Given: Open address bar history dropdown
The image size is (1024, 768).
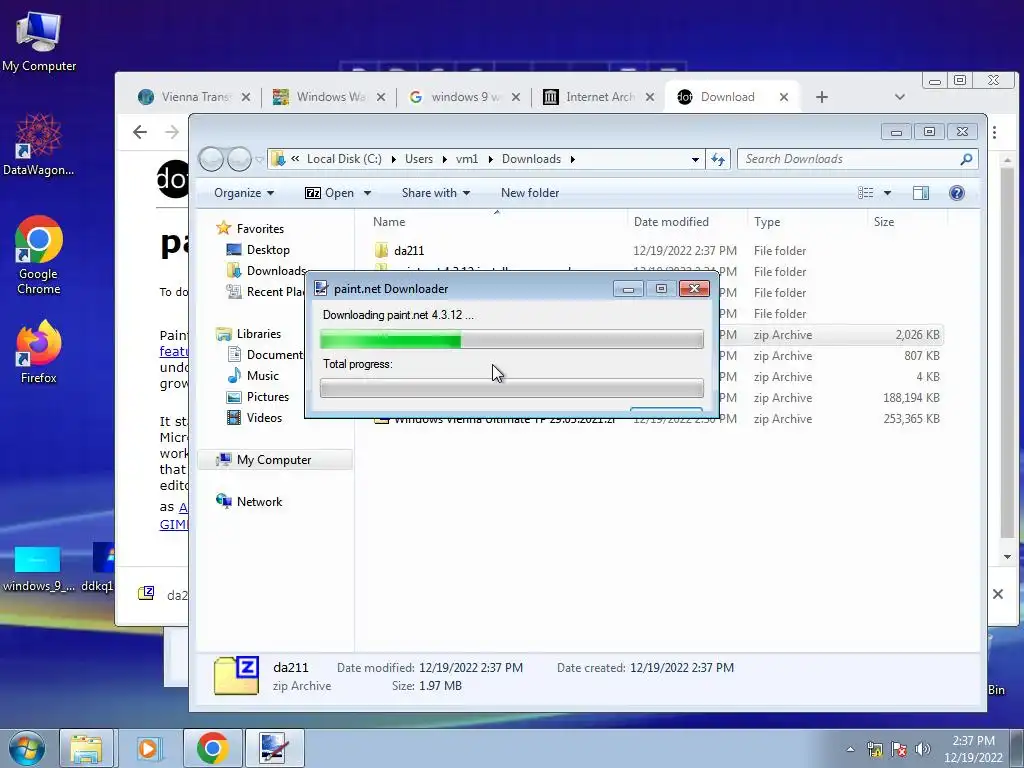Looking at the screenshot, I should (695, 159).
